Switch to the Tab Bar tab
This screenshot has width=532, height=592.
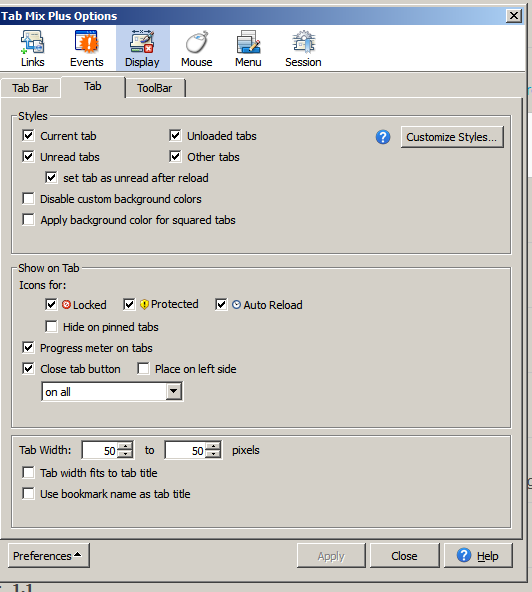coord(30,88)
